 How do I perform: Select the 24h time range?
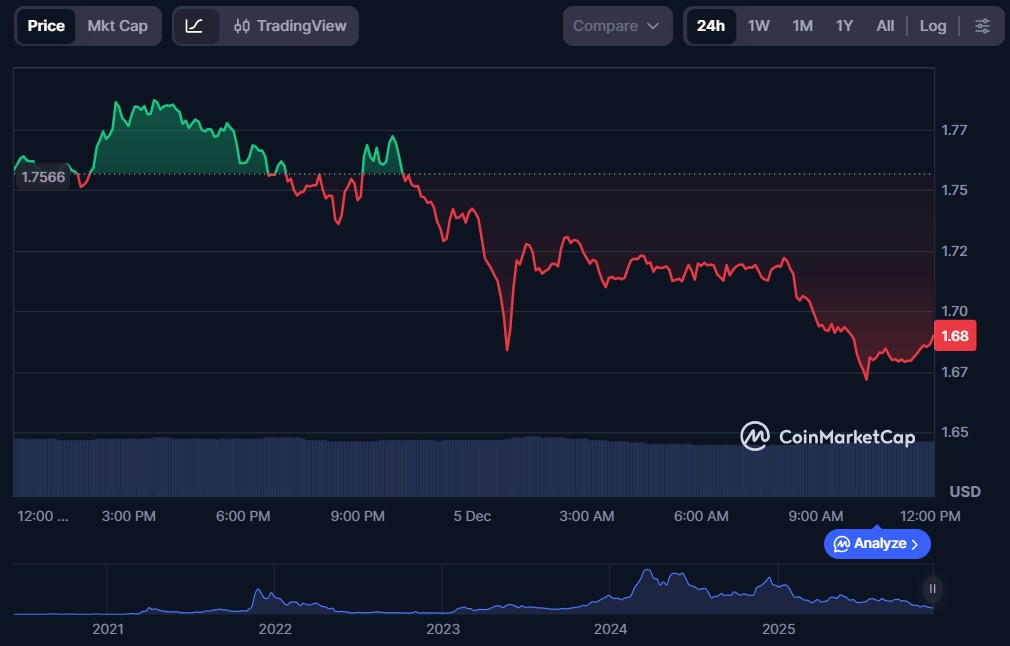(711, 26)
